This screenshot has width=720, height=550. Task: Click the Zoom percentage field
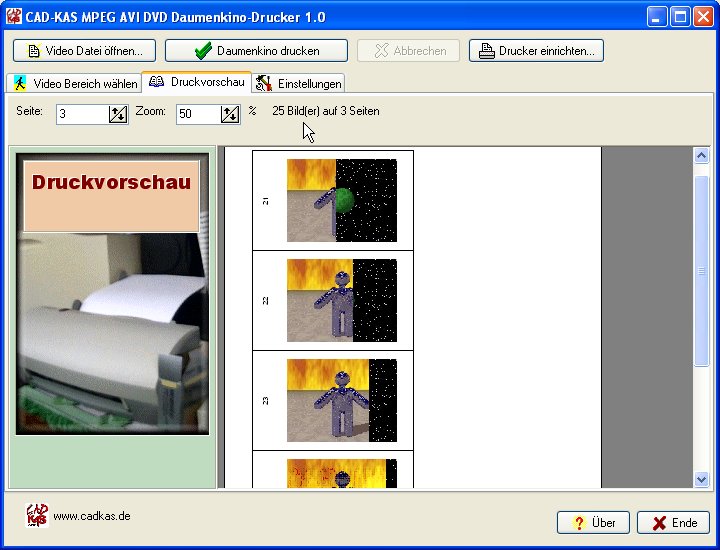point(198,114)
